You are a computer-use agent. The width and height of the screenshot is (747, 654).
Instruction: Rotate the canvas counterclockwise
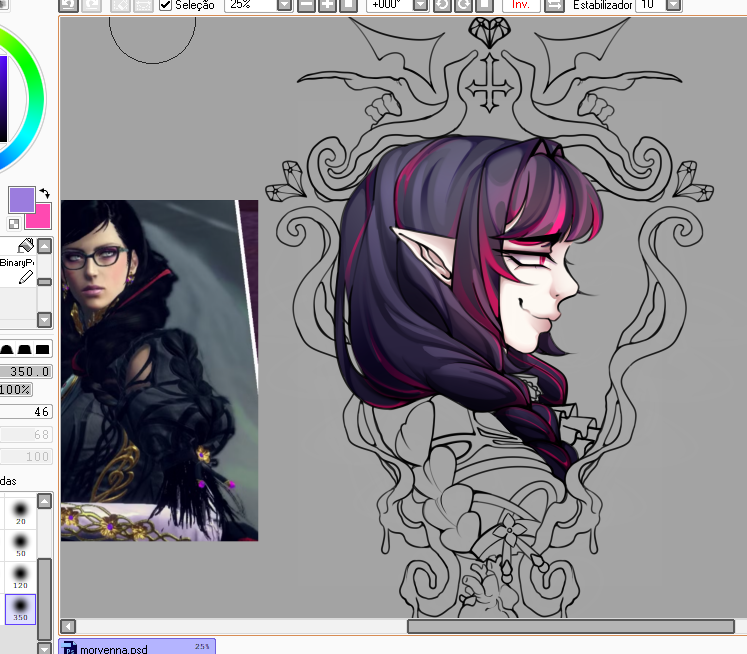click(443, 5)
